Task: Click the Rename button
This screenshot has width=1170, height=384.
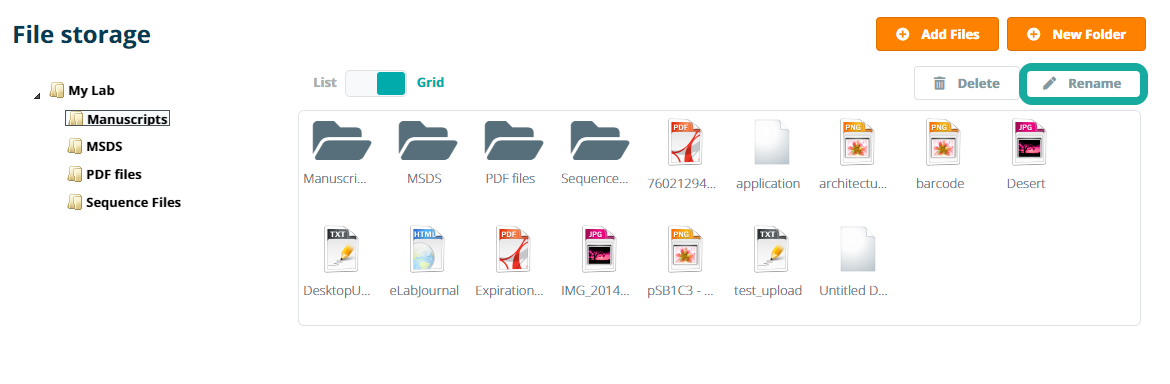Action: pos(1083,84)
